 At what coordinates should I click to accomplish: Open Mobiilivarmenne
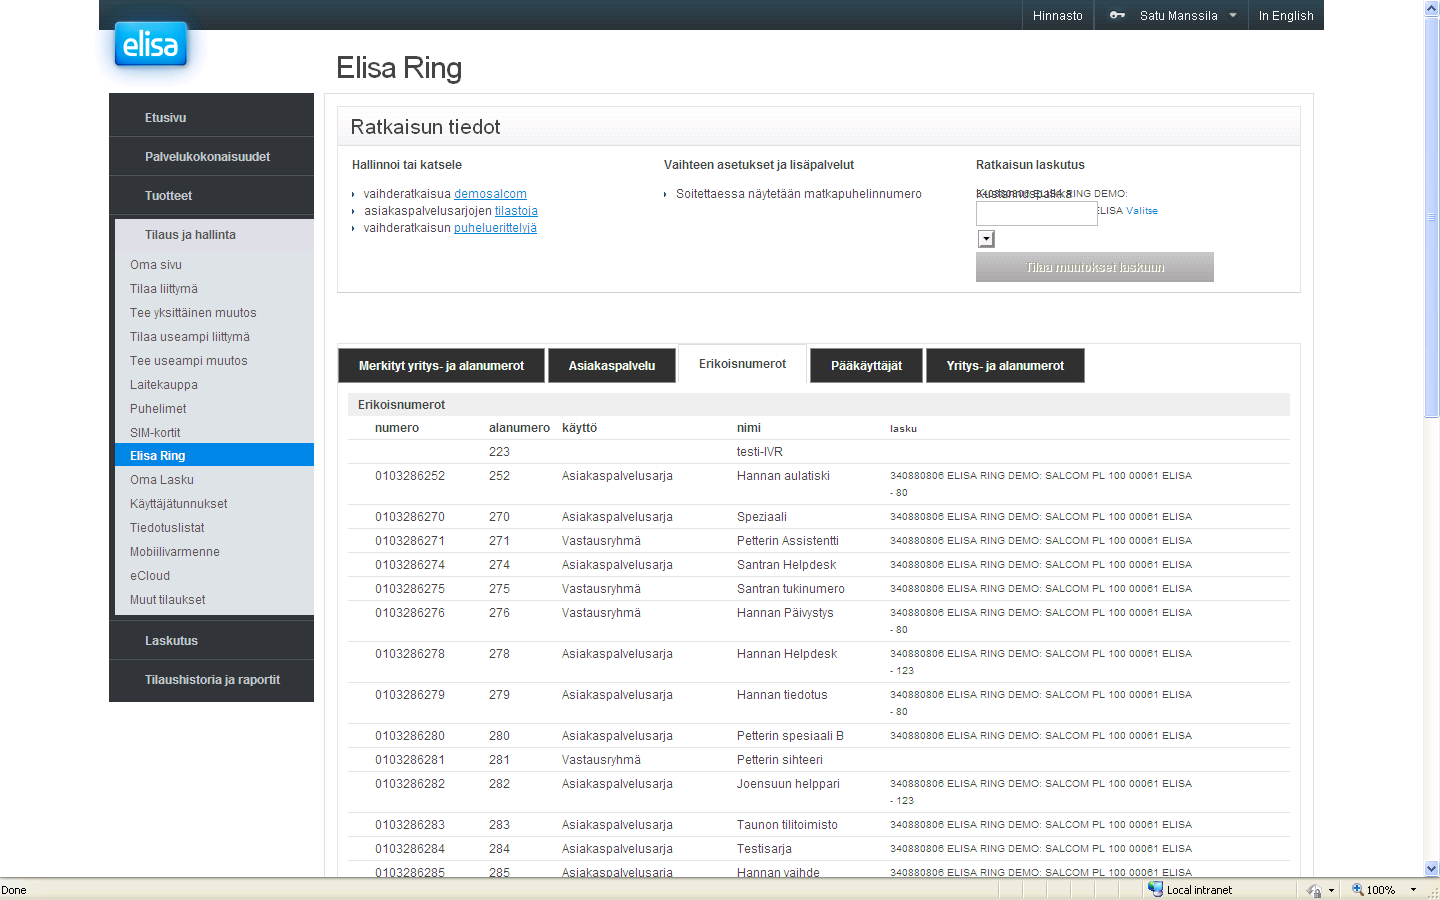pyautogui.click(x=174, y=551)
